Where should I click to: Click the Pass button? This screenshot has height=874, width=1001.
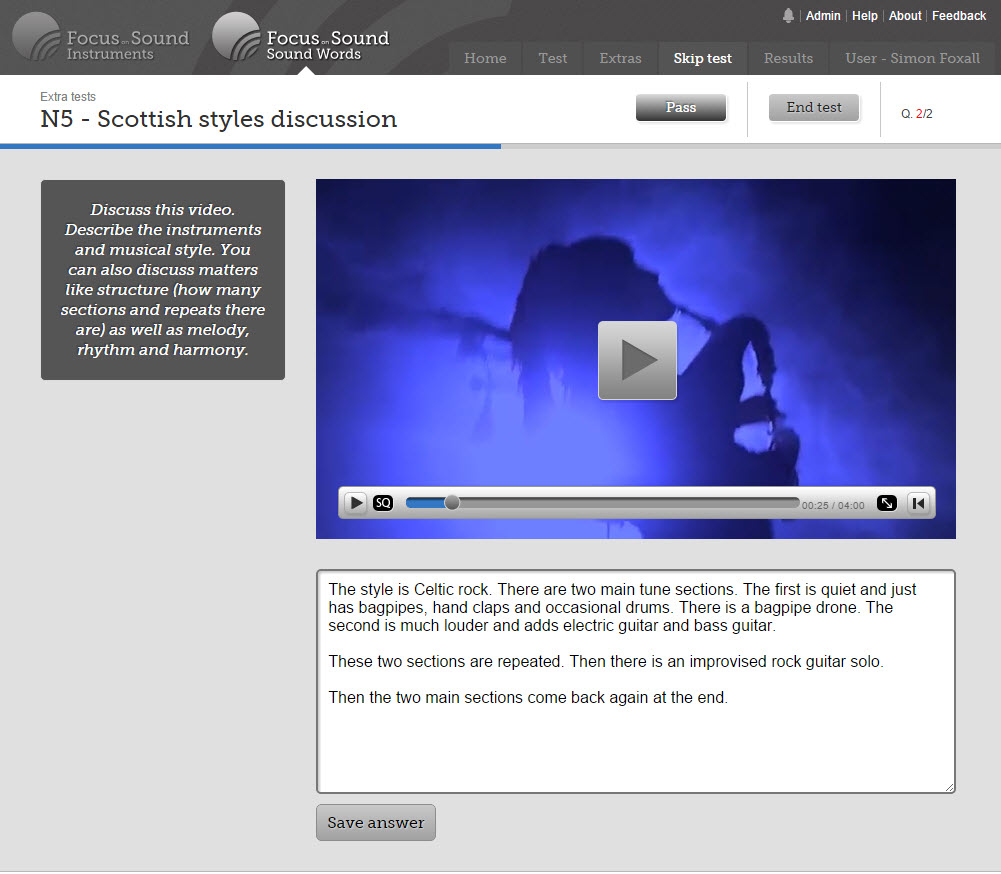[681, 107]
